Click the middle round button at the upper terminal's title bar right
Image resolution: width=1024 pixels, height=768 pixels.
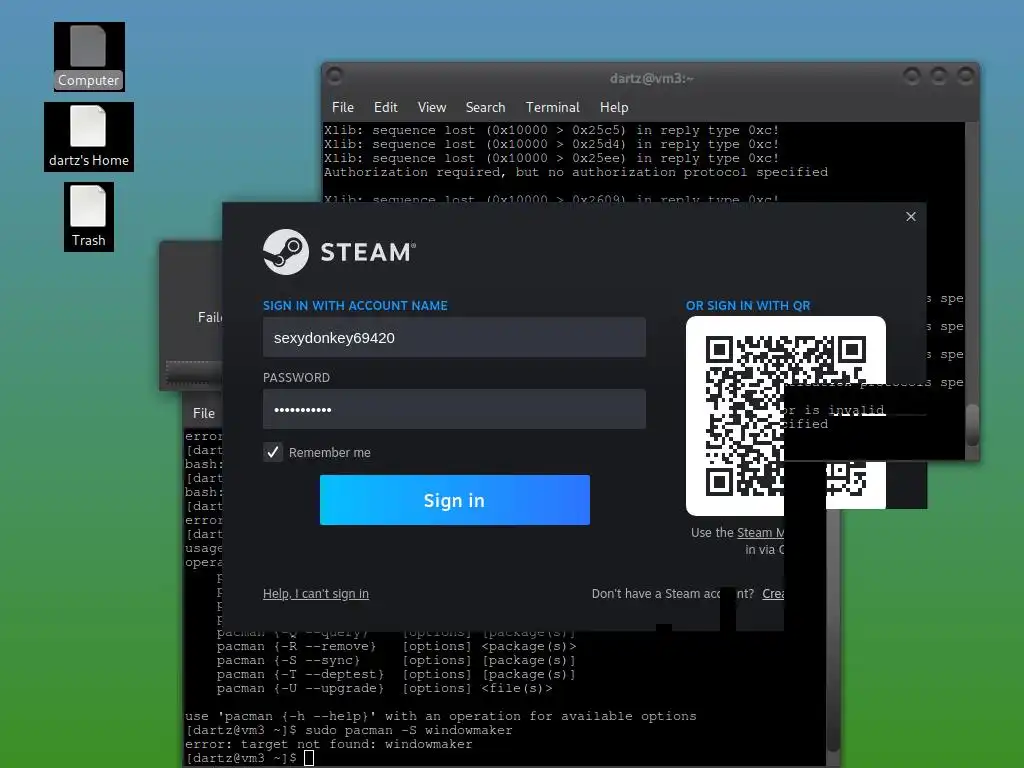(938, 76)
